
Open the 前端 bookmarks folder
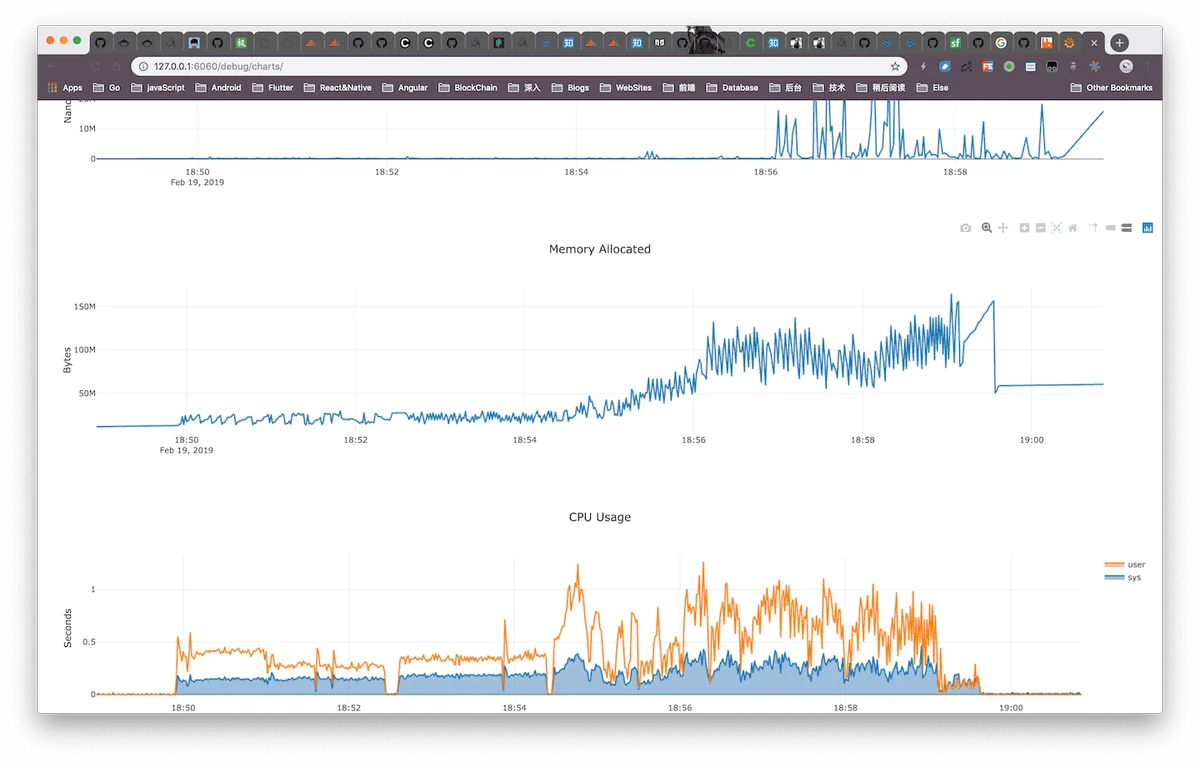[678, 88]
